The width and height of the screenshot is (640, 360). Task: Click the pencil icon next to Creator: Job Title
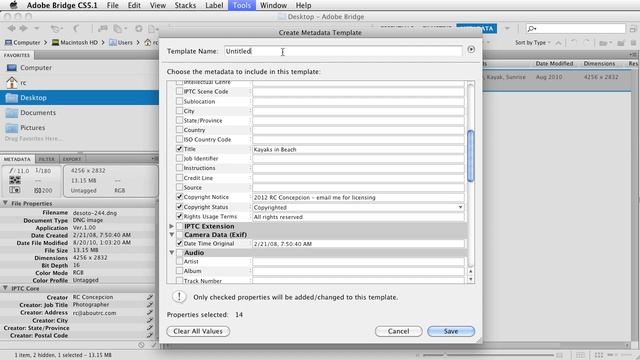pos(150,304)
